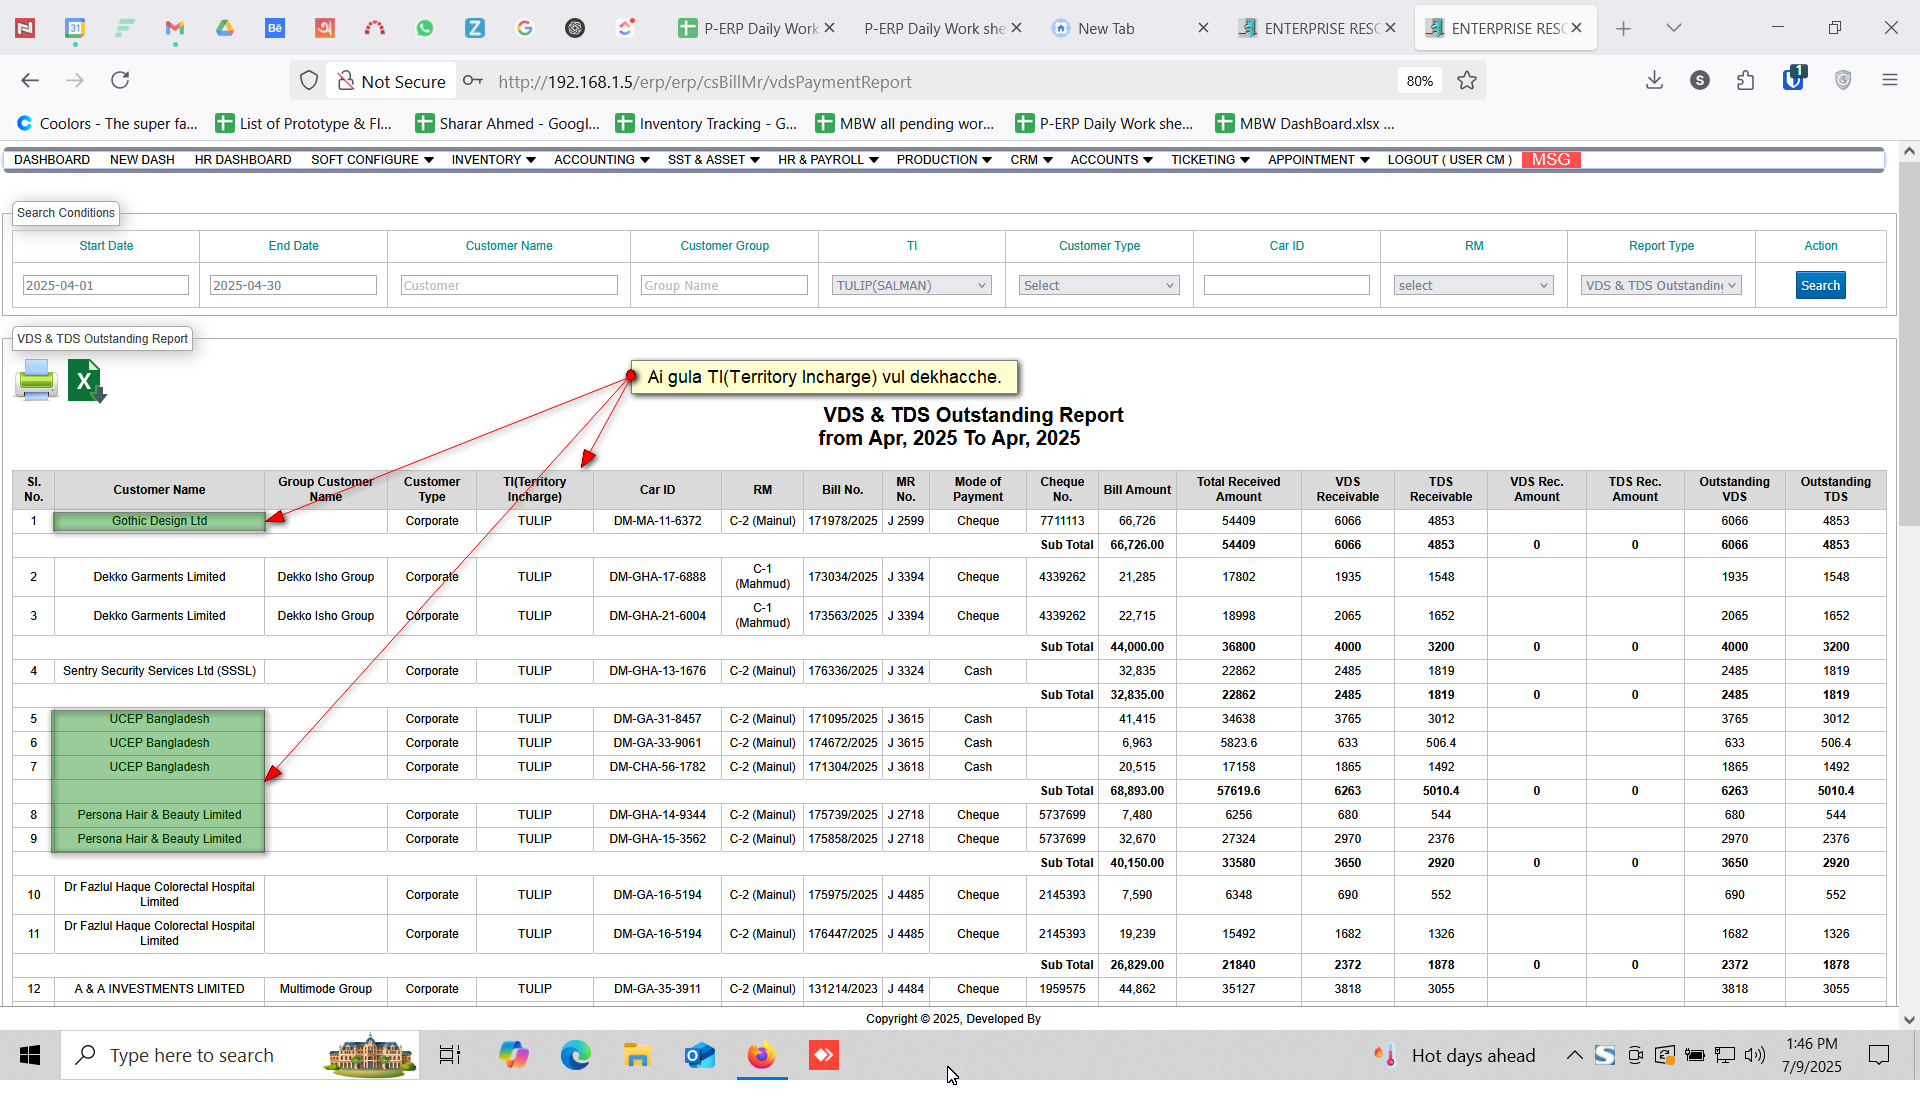Open the Report Type dropdown
The image size is (1920, 1109).
point(1661,286)
